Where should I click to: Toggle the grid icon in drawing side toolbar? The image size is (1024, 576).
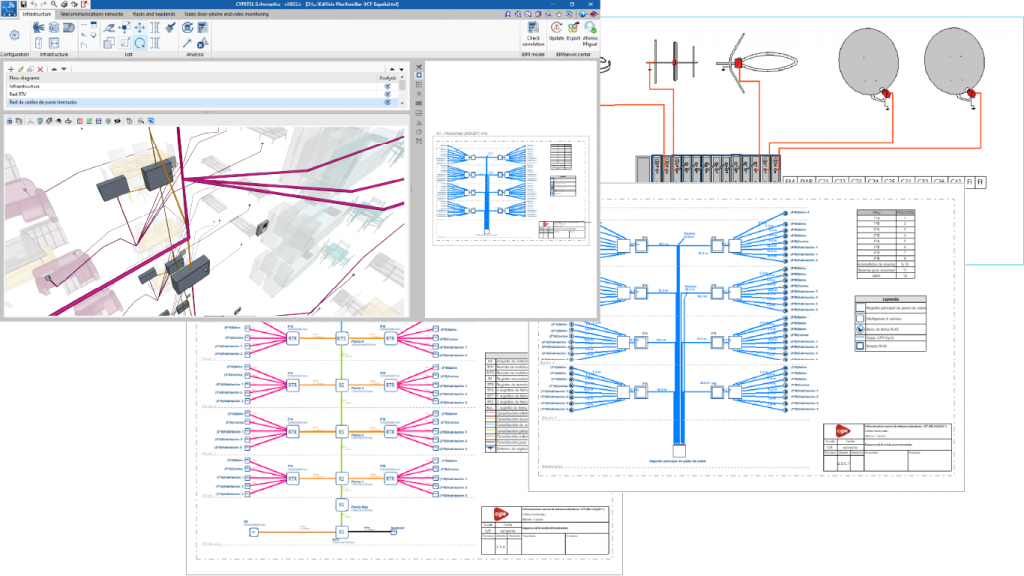point(419,85)
